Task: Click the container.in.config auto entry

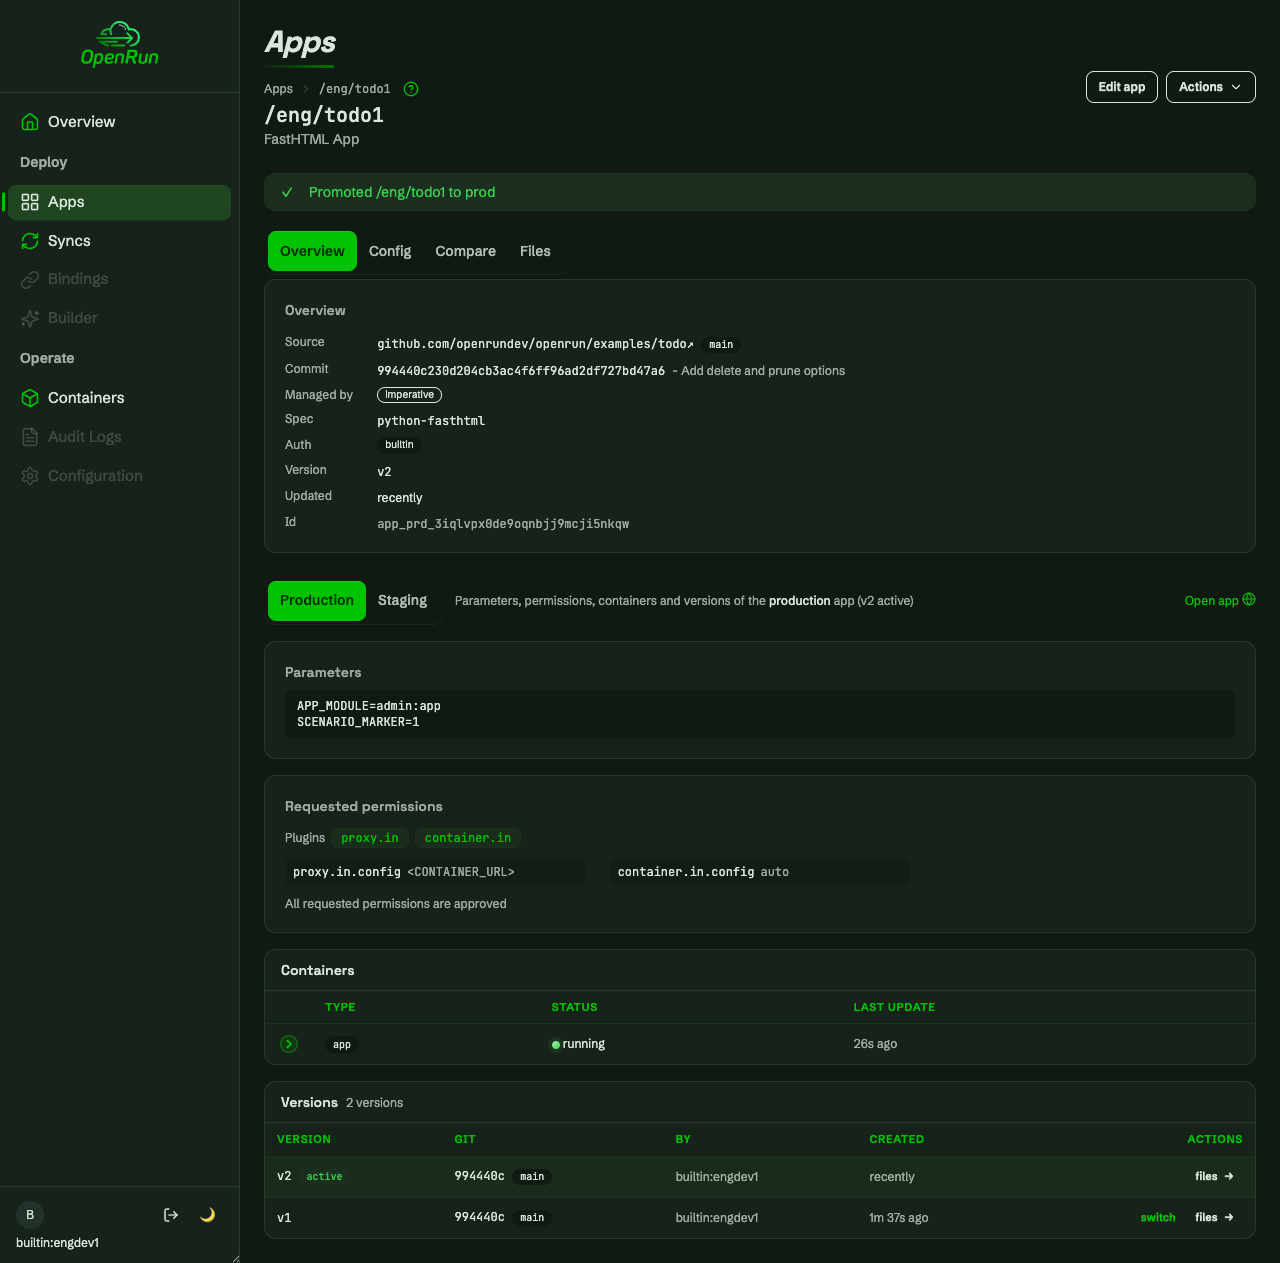Action: 760,872
